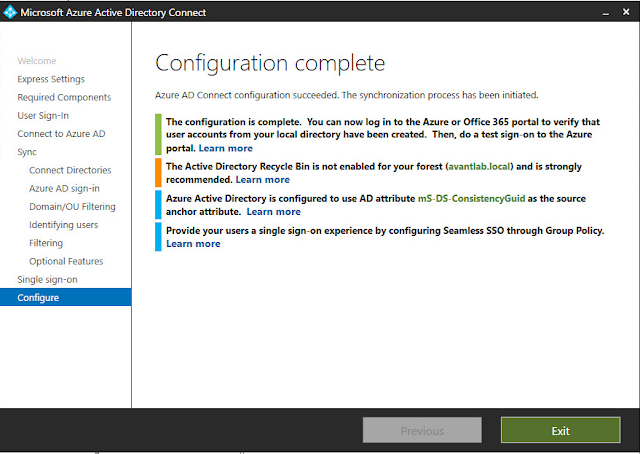This screenshot has height=454, width=640.
Task: Close the Azure AD Connect window
Action: point(626,12)
